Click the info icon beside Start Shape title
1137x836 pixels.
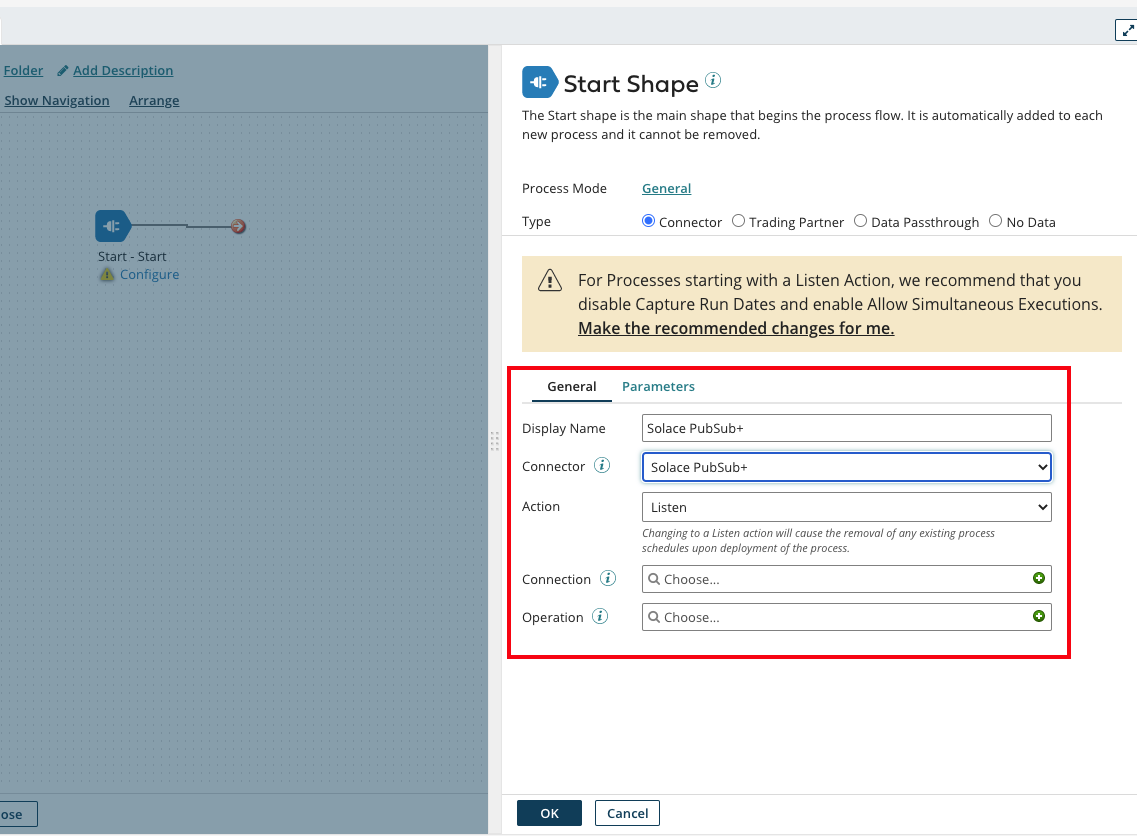713,81
